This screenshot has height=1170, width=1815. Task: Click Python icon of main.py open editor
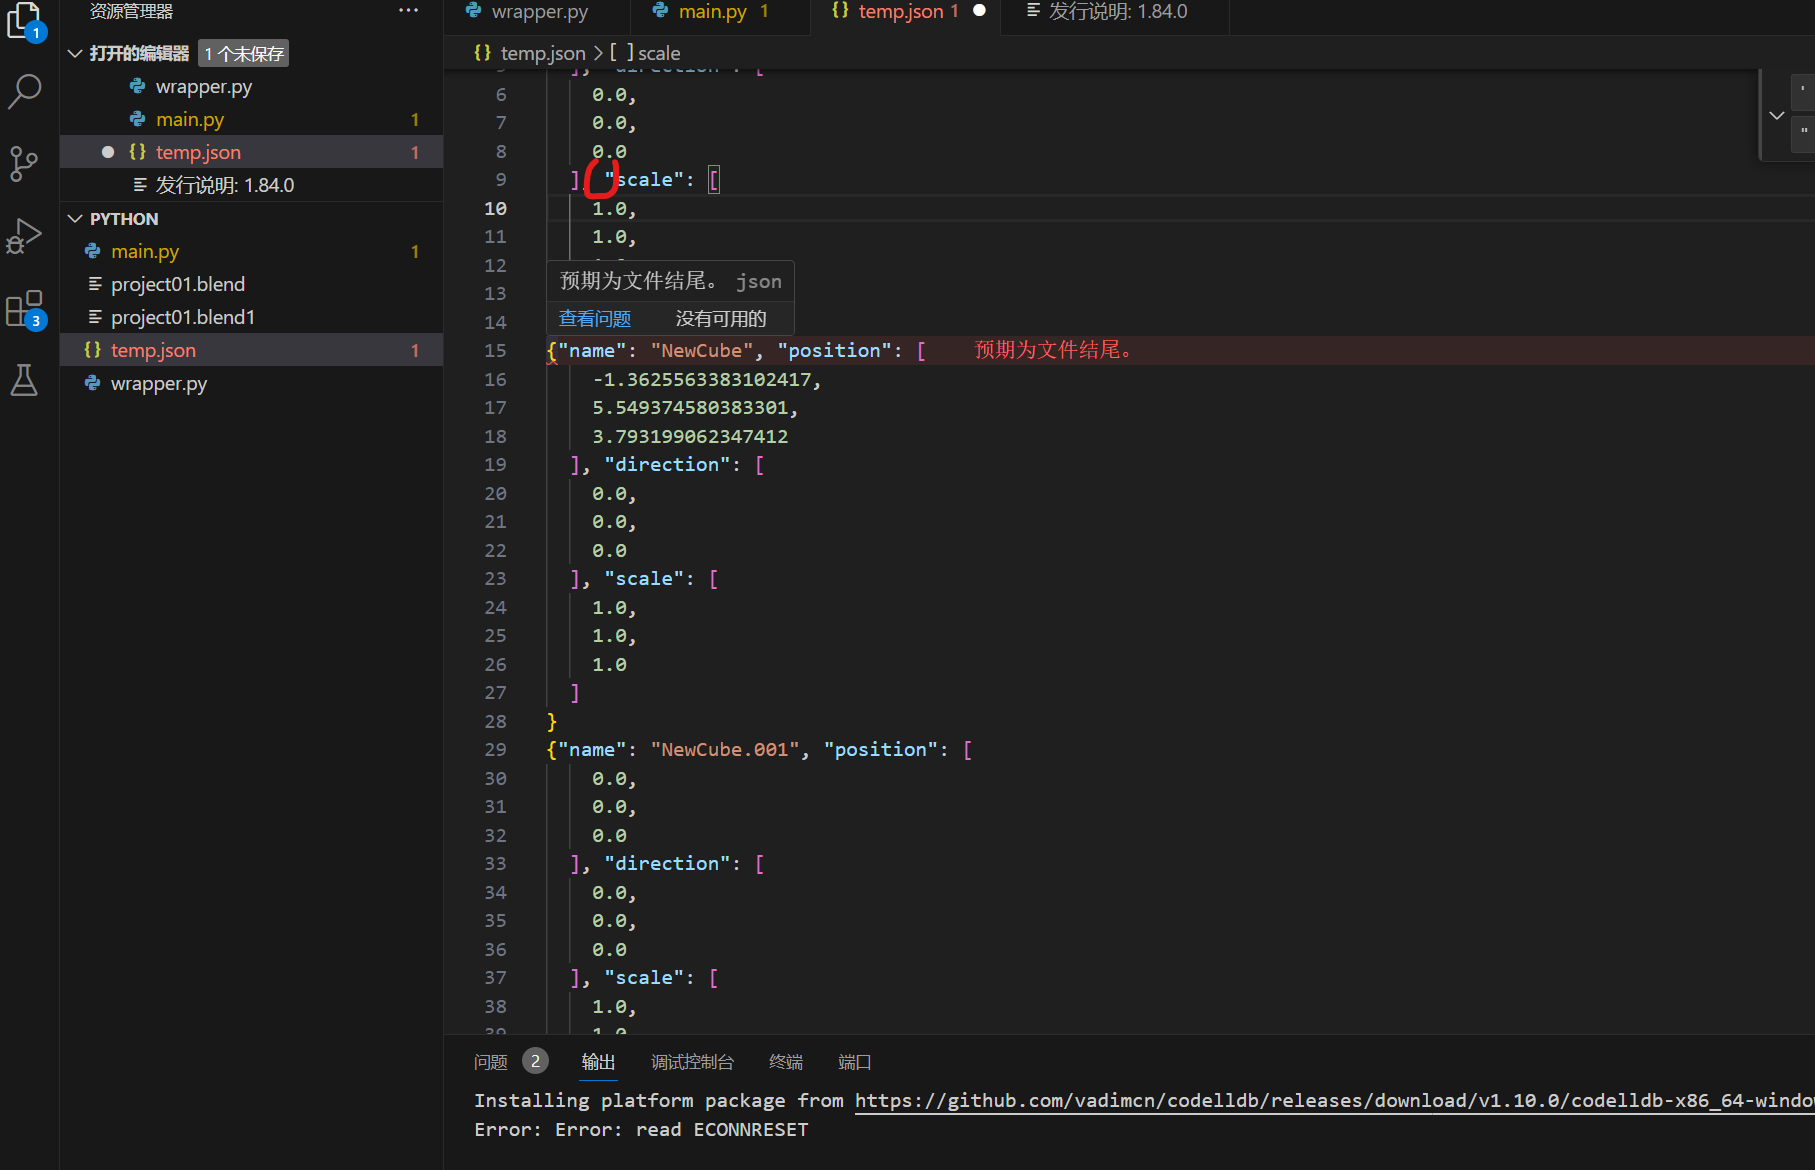(x=137, y=119)
